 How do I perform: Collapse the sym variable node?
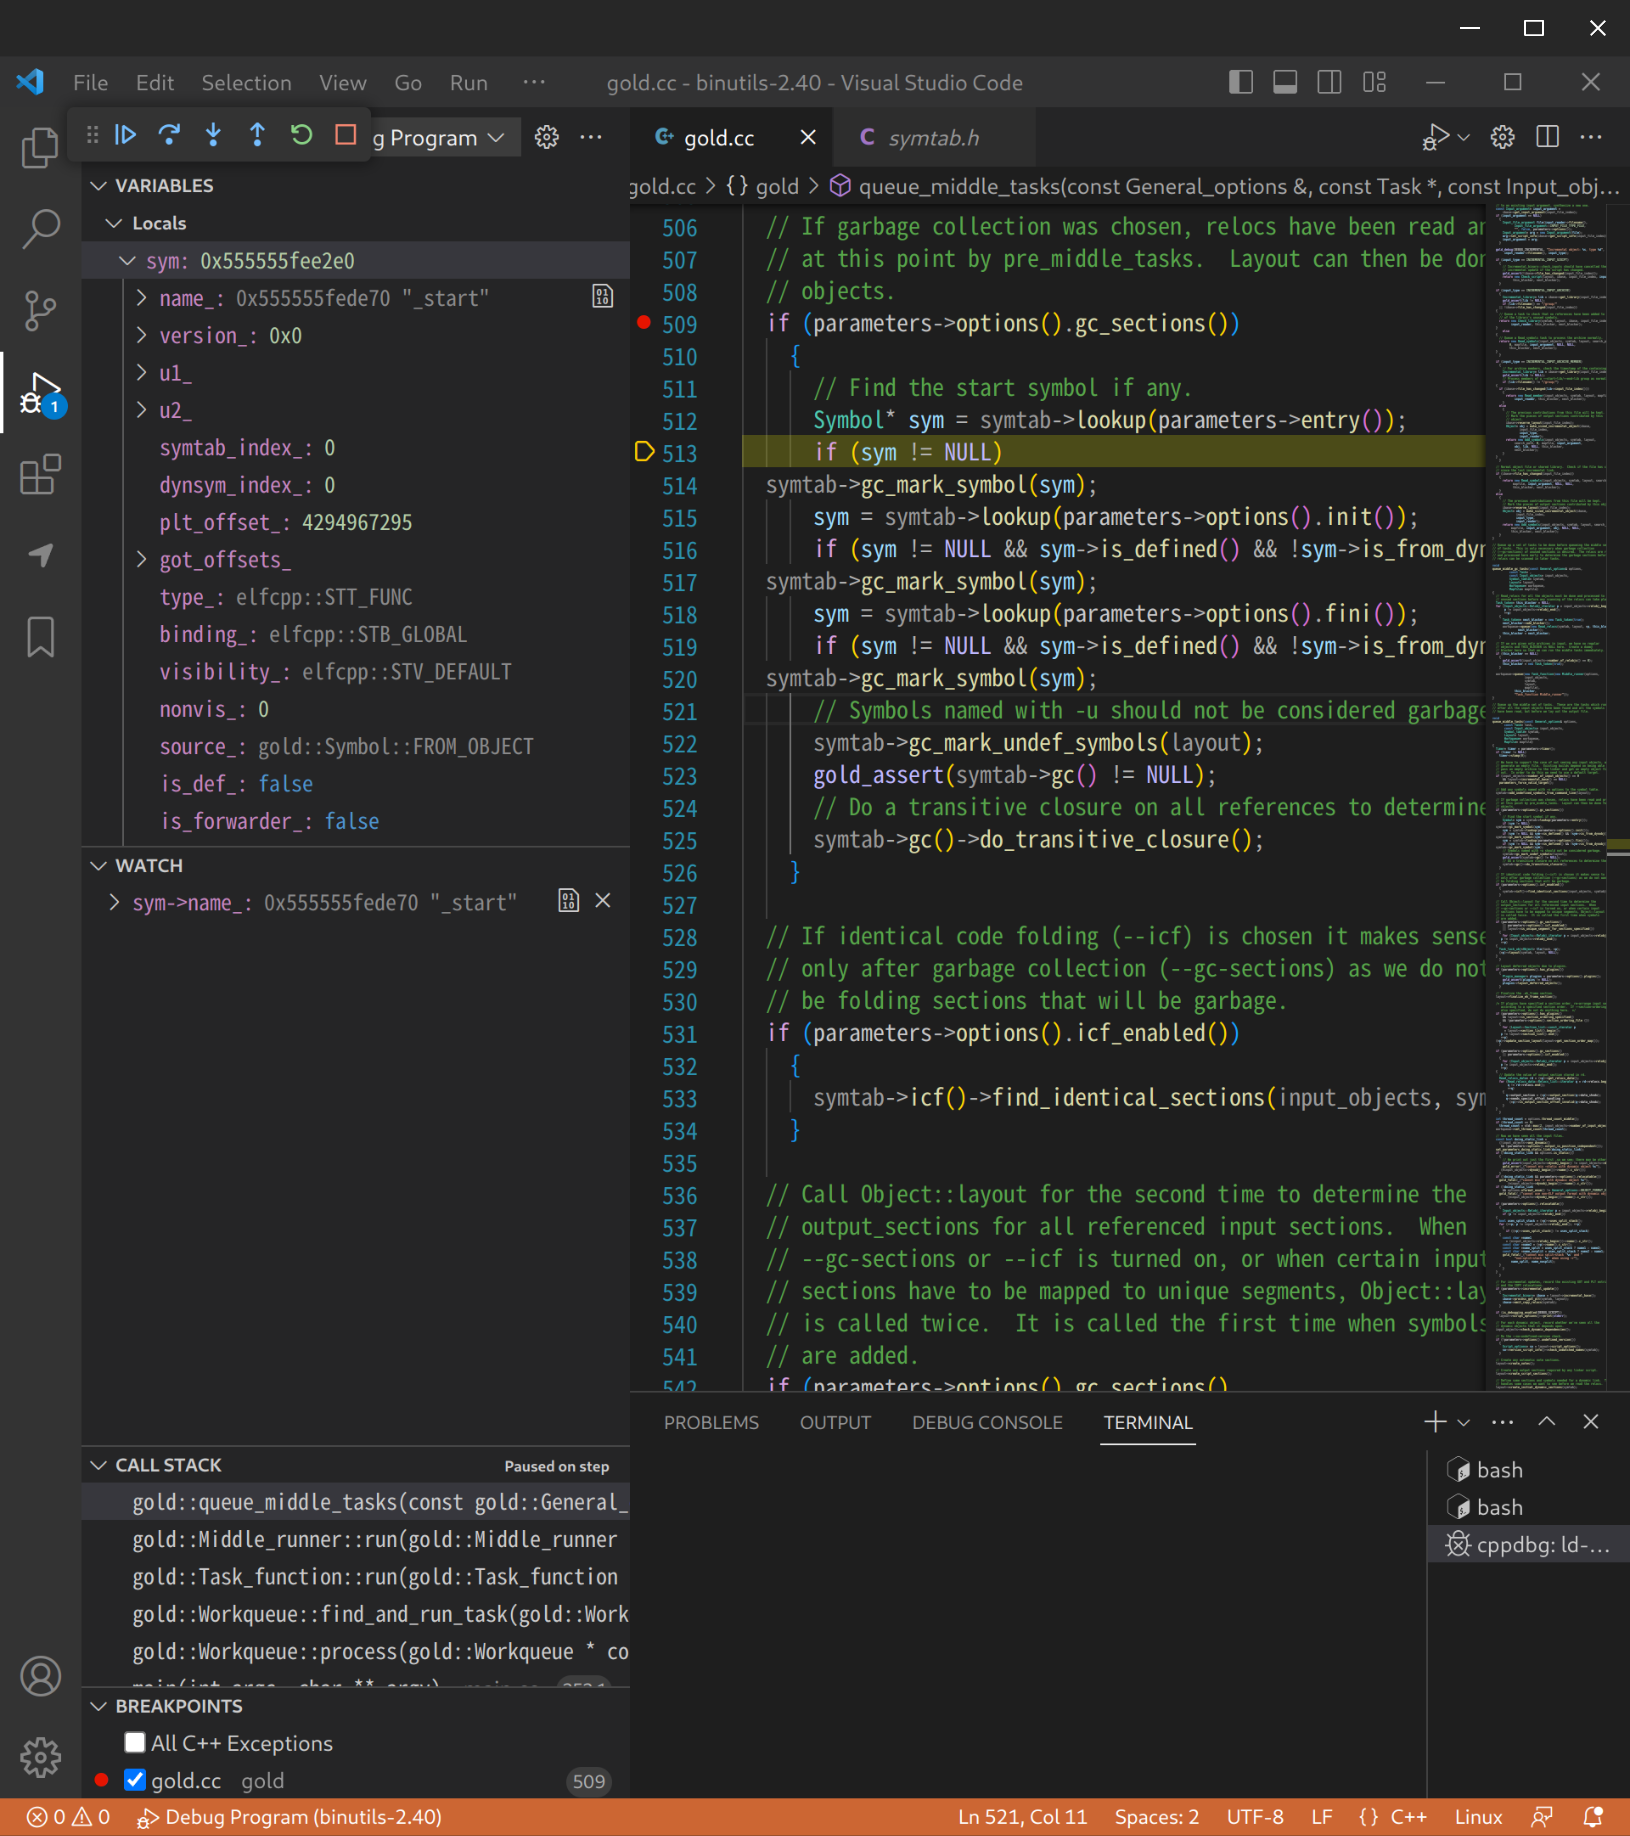[127, 261]
